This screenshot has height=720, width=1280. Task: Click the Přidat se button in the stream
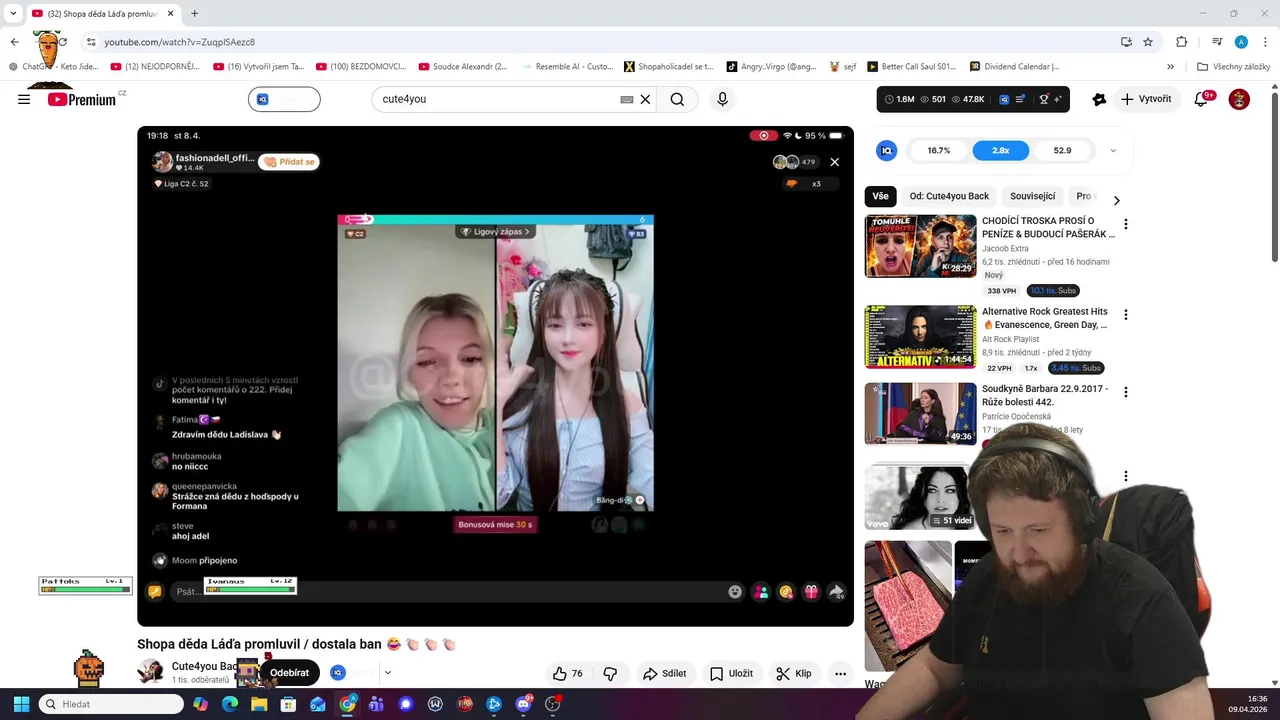pos(289,162)
